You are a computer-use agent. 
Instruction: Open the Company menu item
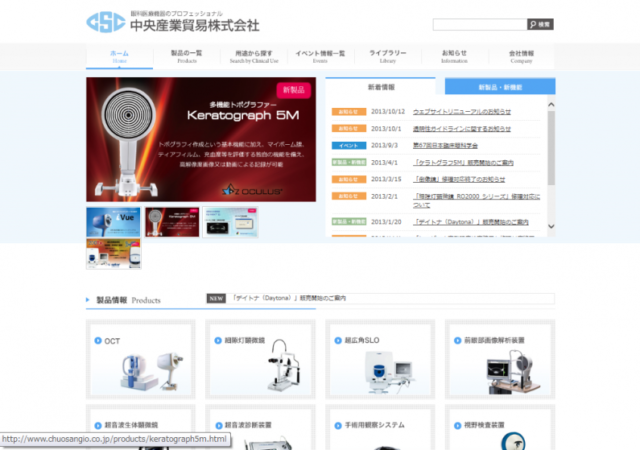pyautogui.click(x=521, y=56)
